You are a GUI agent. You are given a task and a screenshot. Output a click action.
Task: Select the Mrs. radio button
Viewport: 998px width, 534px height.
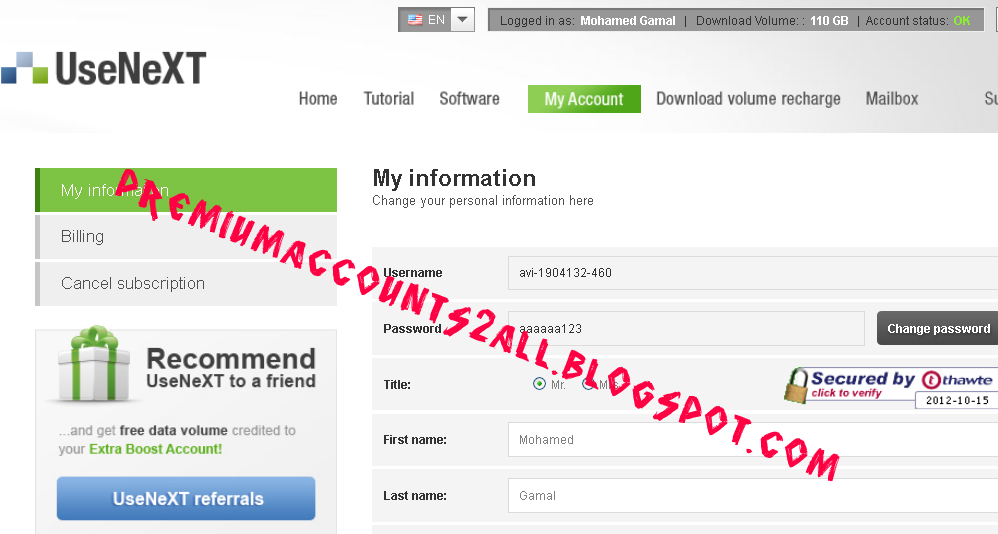pos(589,384)
